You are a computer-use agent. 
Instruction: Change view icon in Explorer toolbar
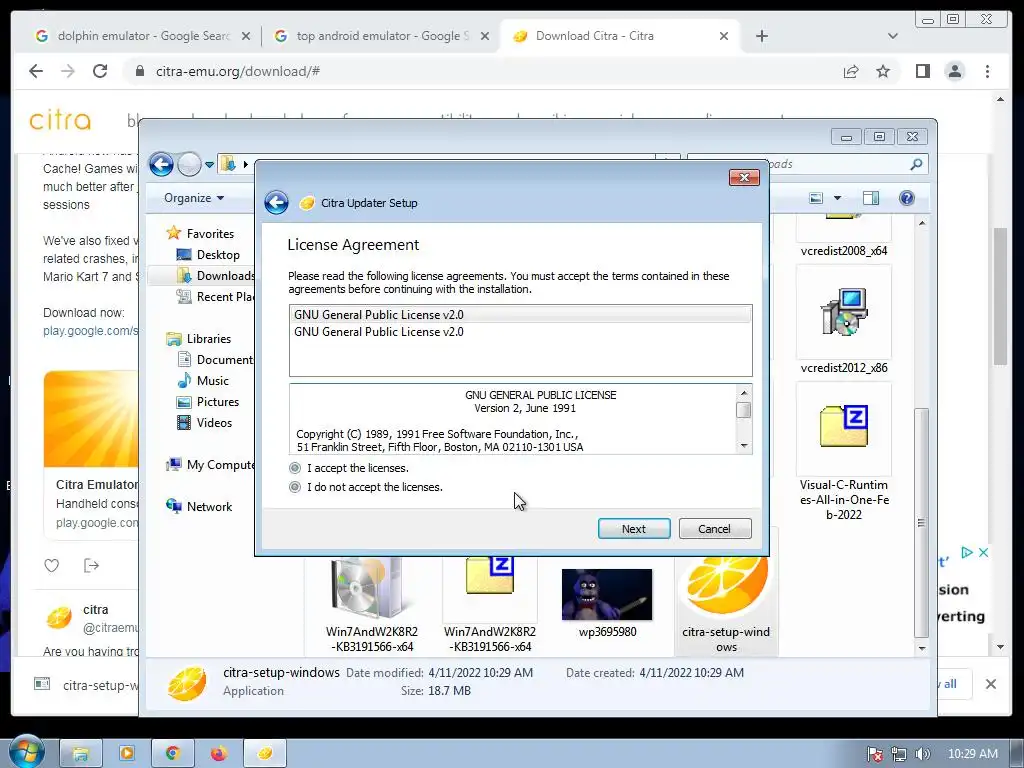816,198
